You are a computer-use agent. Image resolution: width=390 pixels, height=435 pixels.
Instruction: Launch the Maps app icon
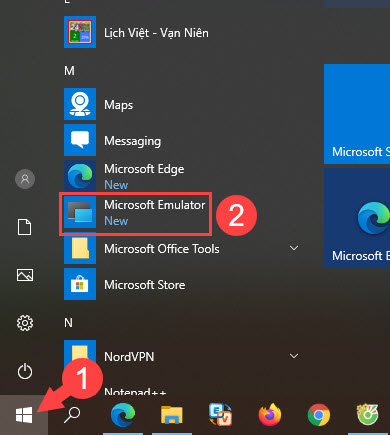pos(80,104)
